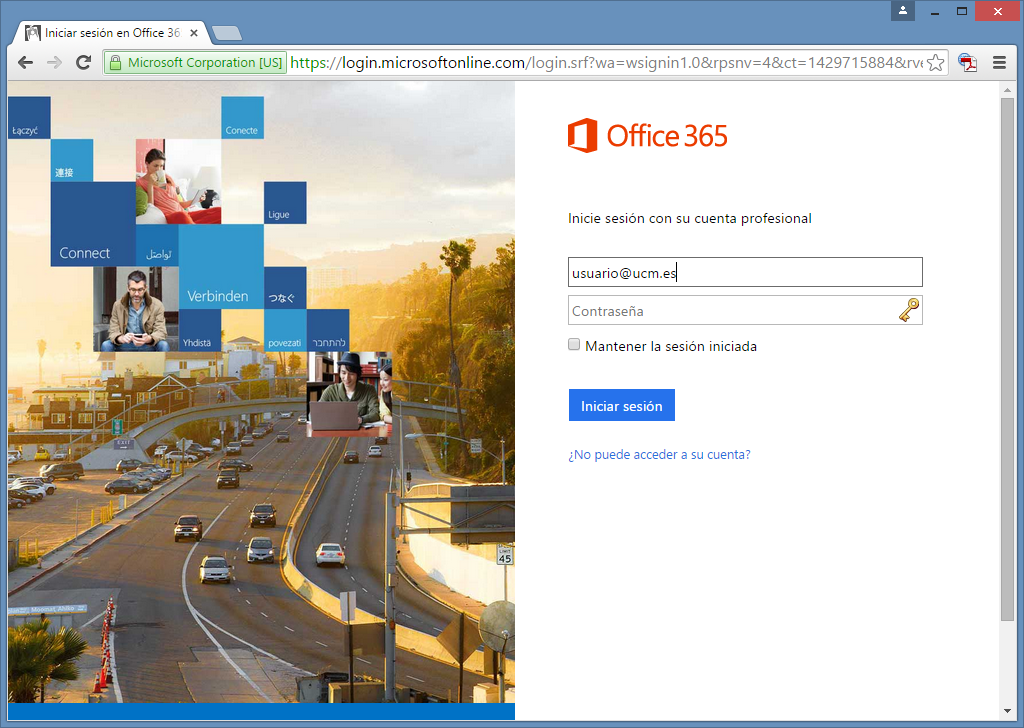Reload the Office 365 login page

coord(84,63)
